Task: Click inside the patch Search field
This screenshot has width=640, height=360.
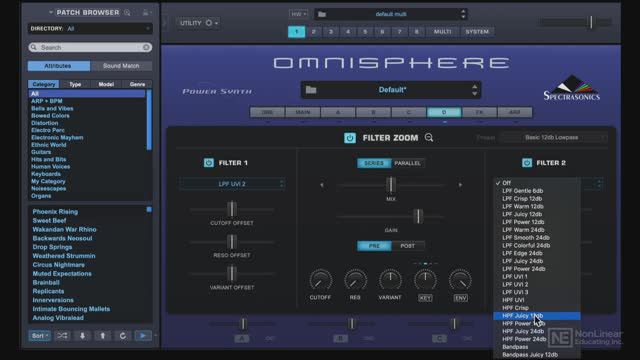Action: coord(90,47)
